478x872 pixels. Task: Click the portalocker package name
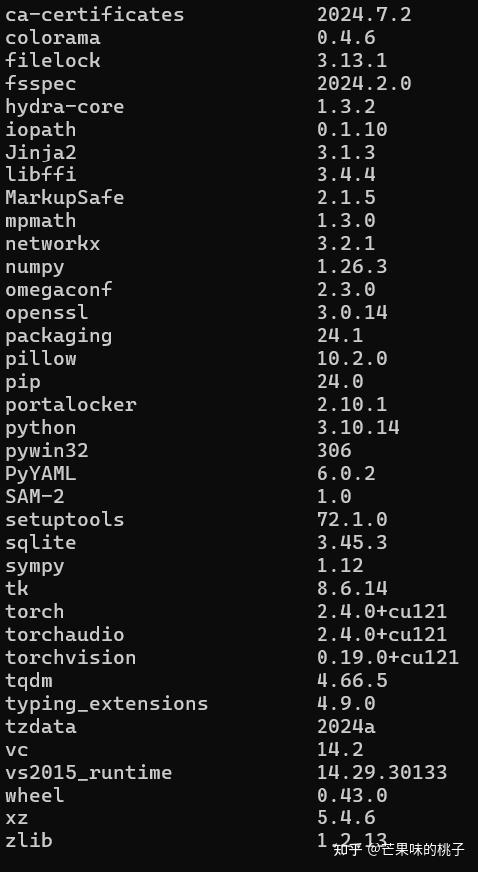tap(71, 404)
